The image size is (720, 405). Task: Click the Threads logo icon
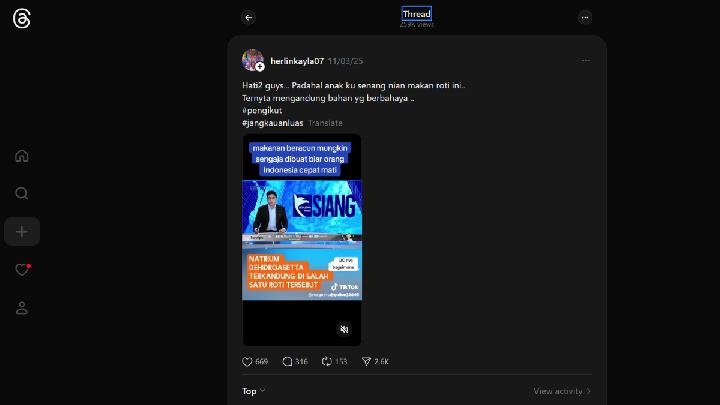(x=21, y=18)
